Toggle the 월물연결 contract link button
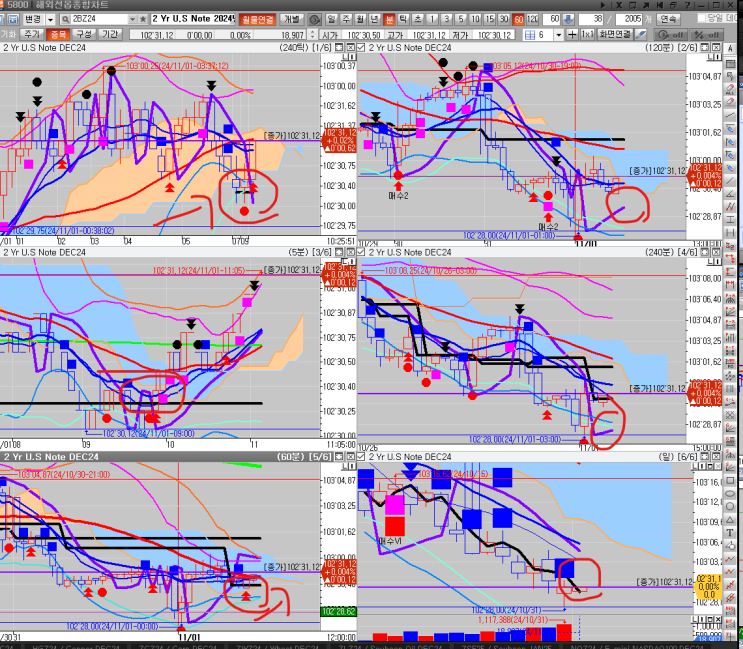Image resolution: width=743 pixels, height=649 pixels. (x=257, y=19)
